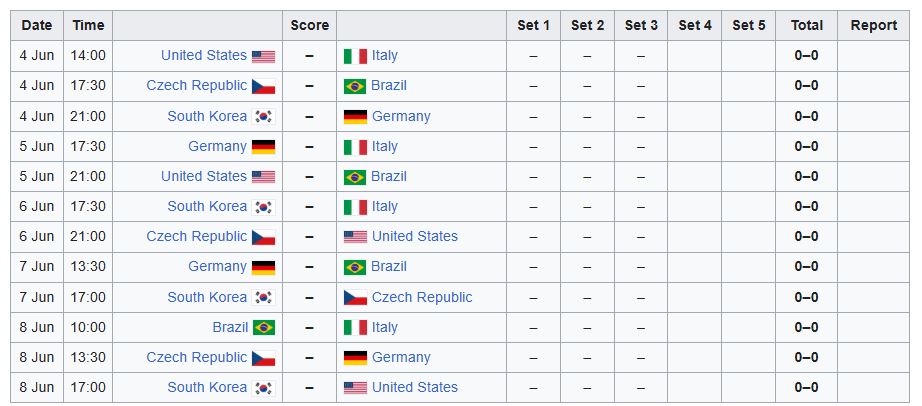922x406 pixels.
Task: Click Germany flag in 8 Jun 13:30 row
Action: click(355, 358)
